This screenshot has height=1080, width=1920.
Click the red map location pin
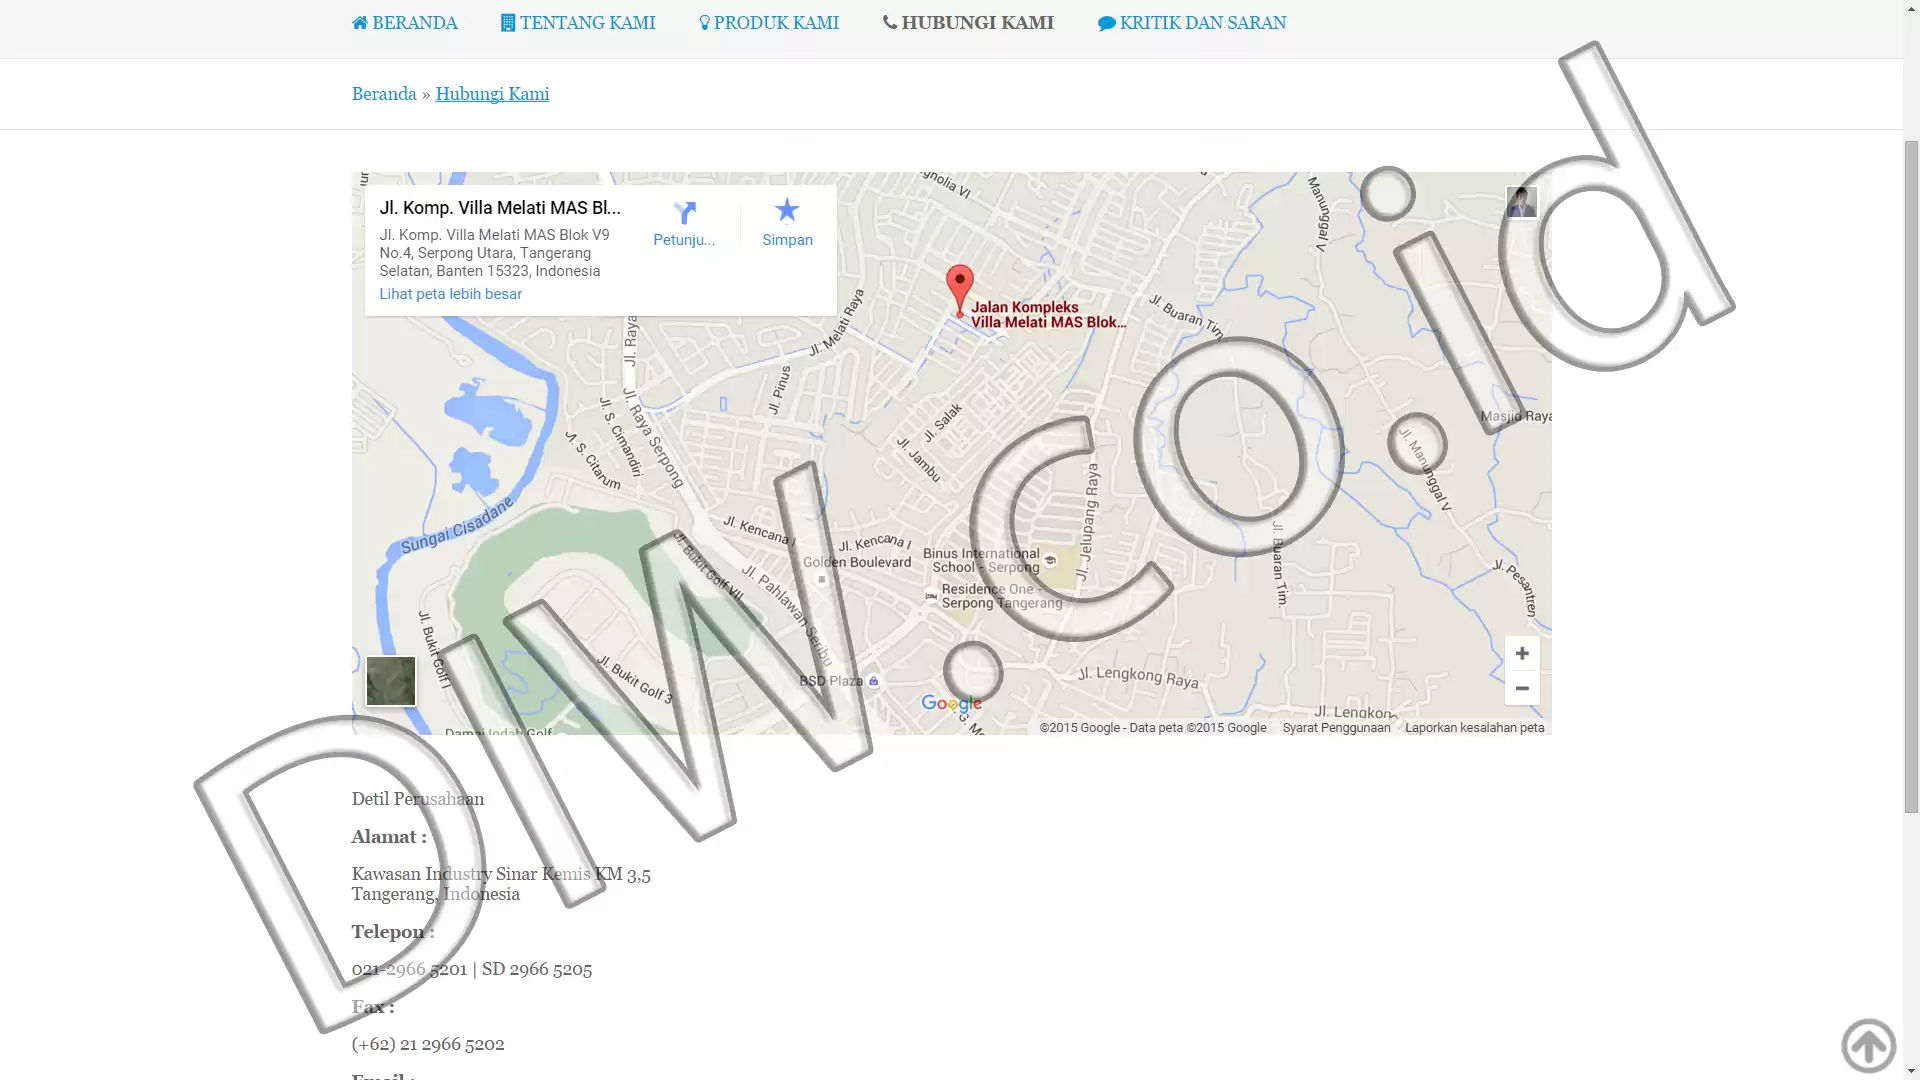pos(960,290)
